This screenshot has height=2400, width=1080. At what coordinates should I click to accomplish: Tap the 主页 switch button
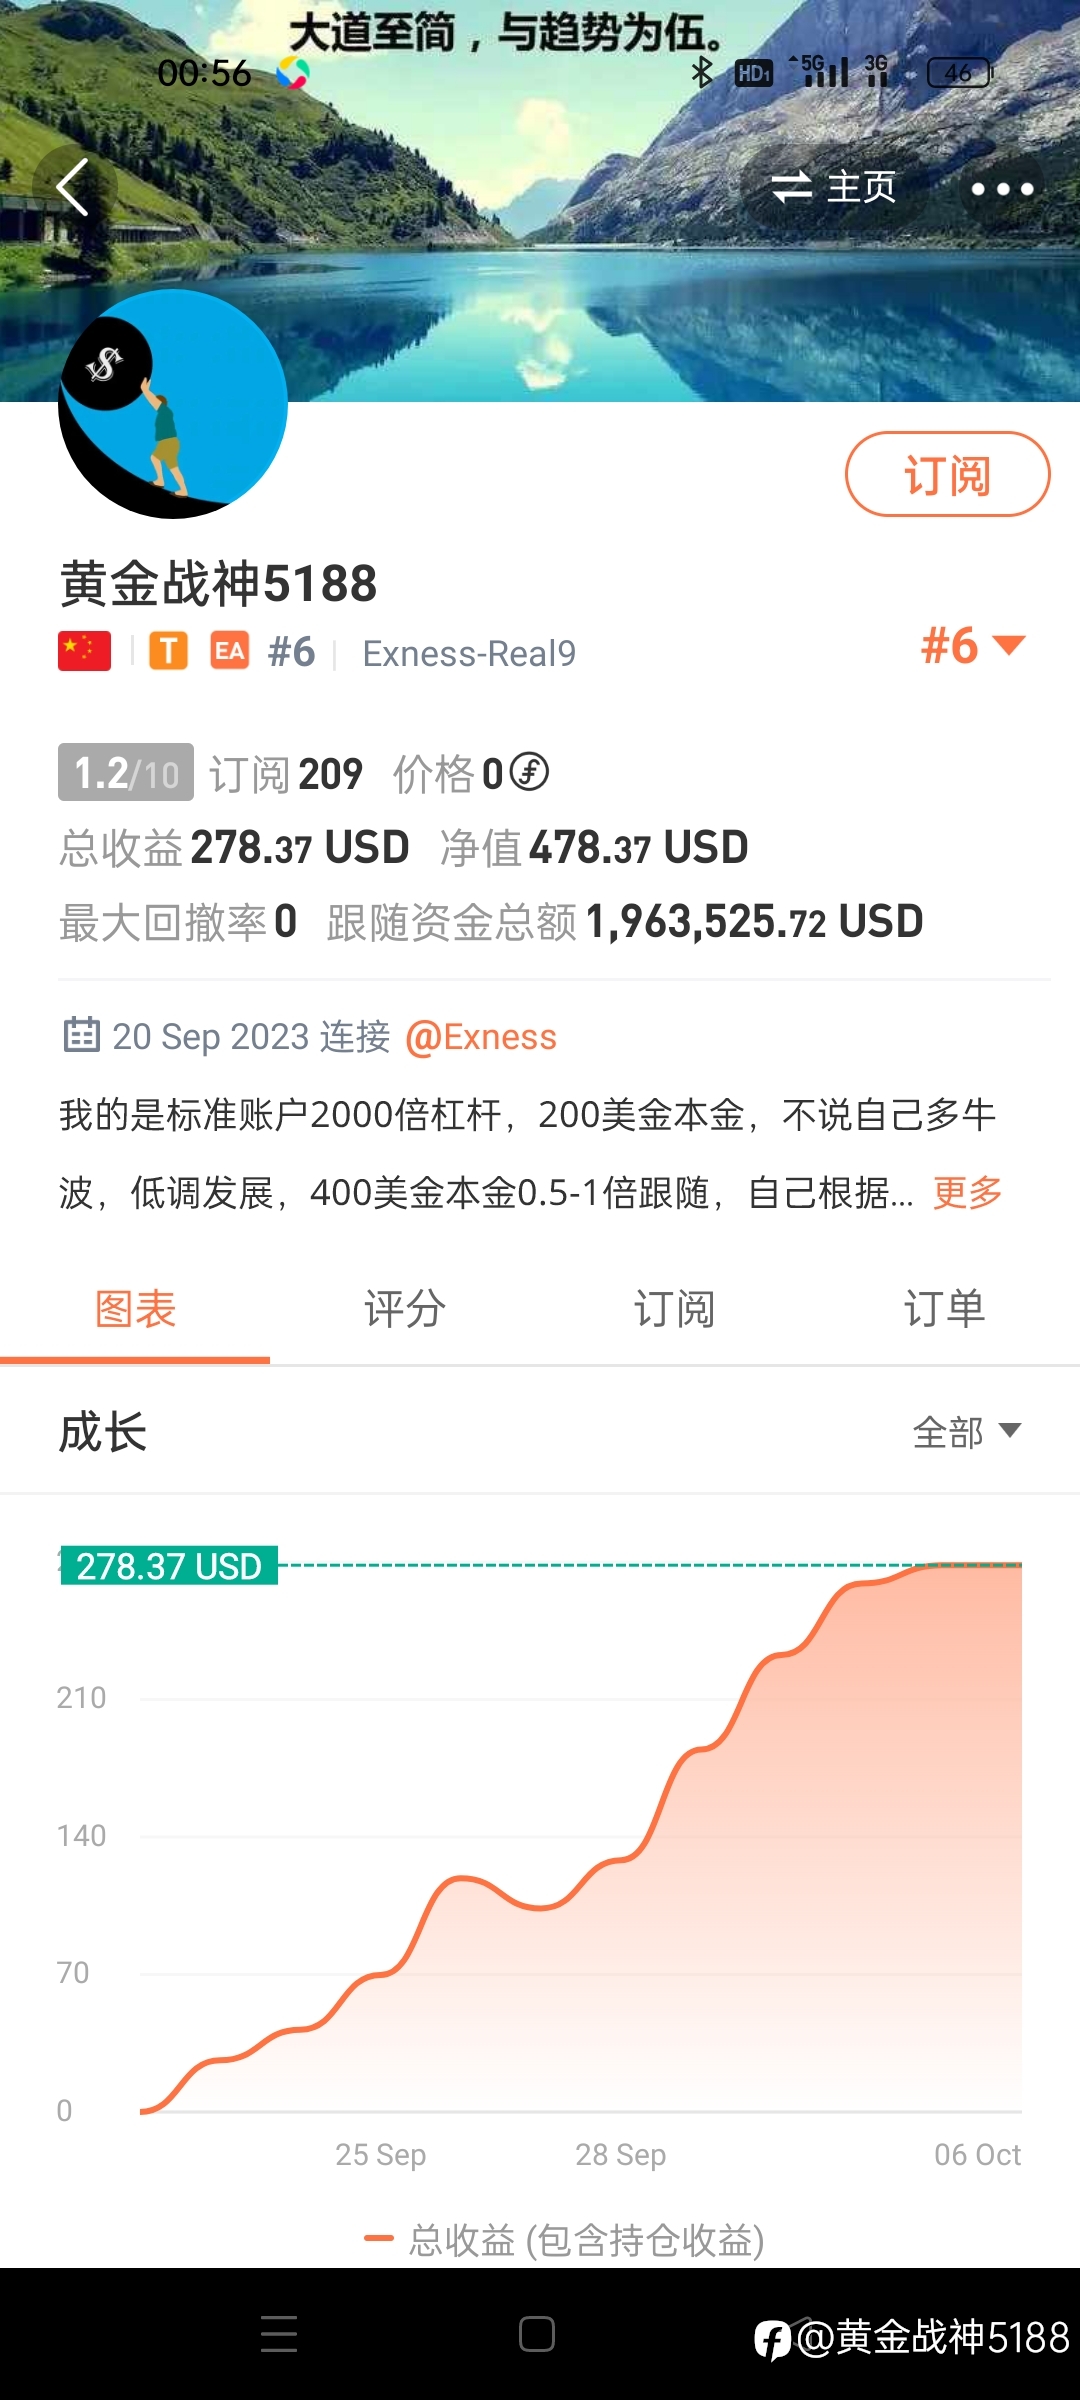click(834, 187)
